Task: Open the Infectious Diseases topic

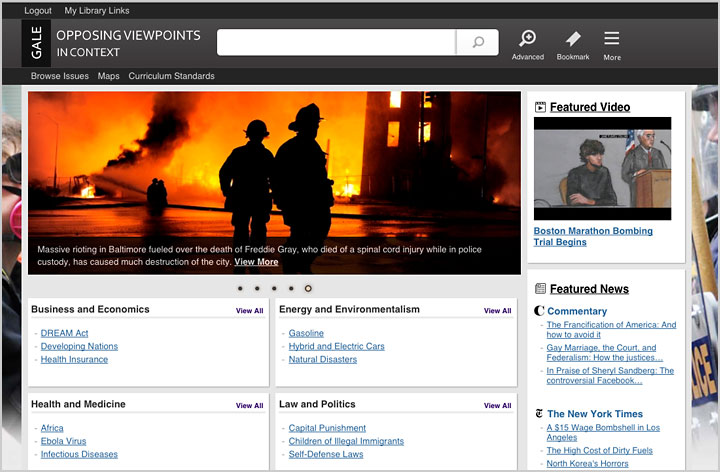Action: point(79,454)
